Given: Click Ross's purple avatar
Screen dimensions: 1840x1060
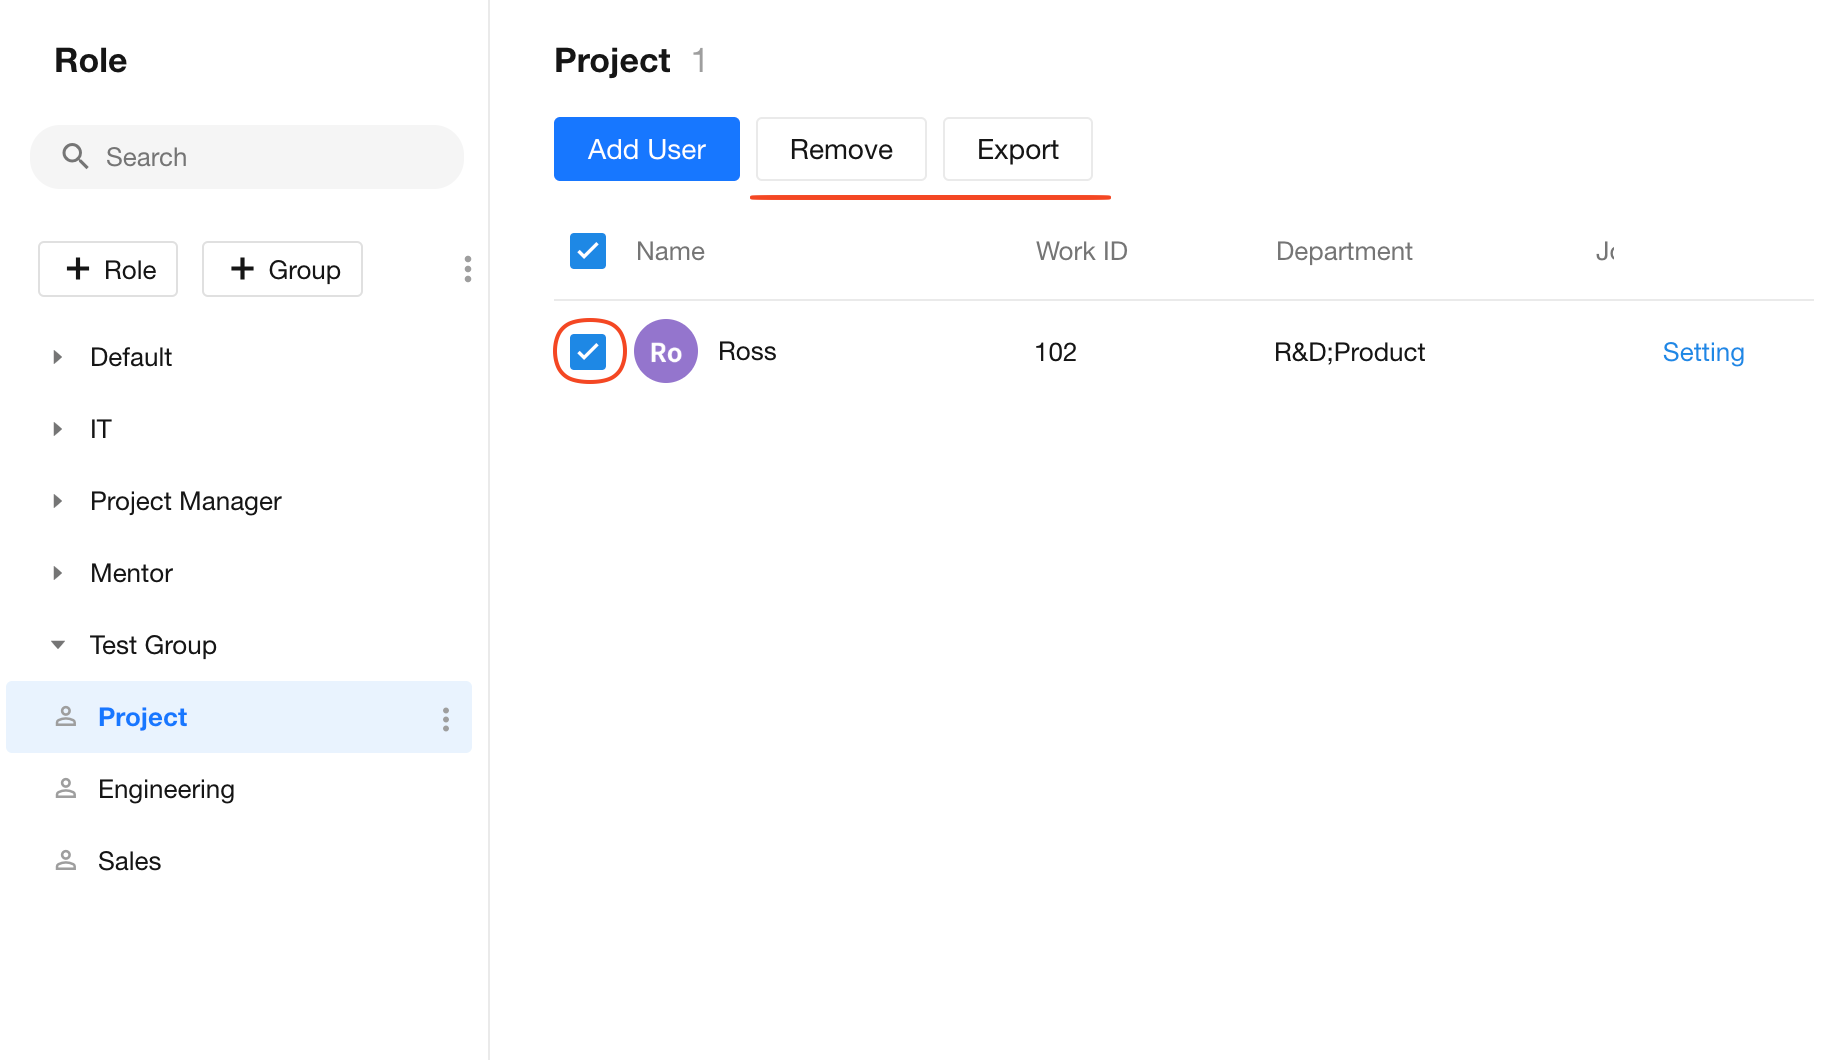Looking at the screenshot, I should click(x=665, y=351).
